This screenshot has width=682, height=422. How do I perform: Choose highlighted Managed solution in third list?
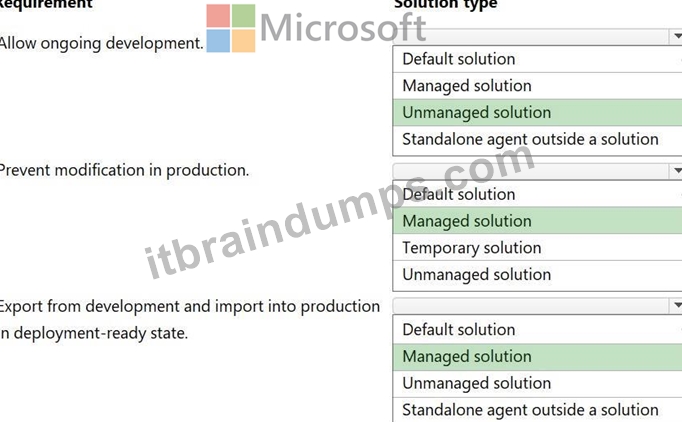(x=538, y=357)
